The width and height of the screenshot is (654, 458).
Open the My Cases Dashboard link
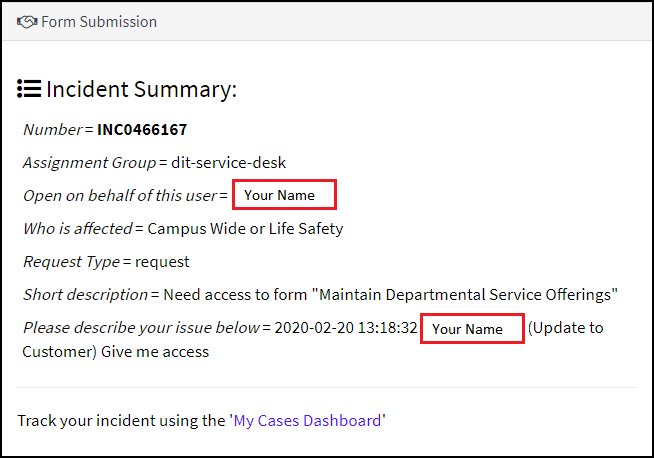[307, 421]
